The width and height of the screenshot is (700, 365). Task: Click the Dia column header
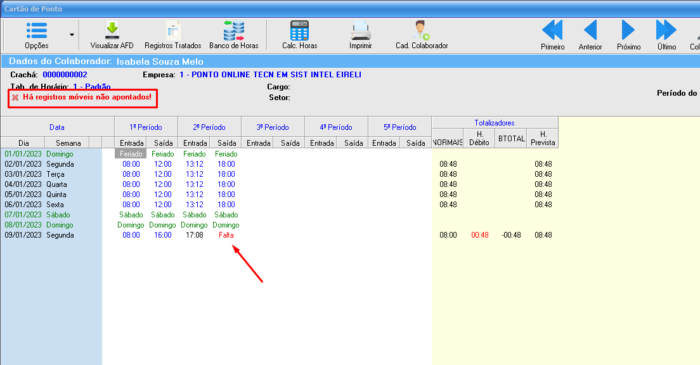tap(23, 143)
